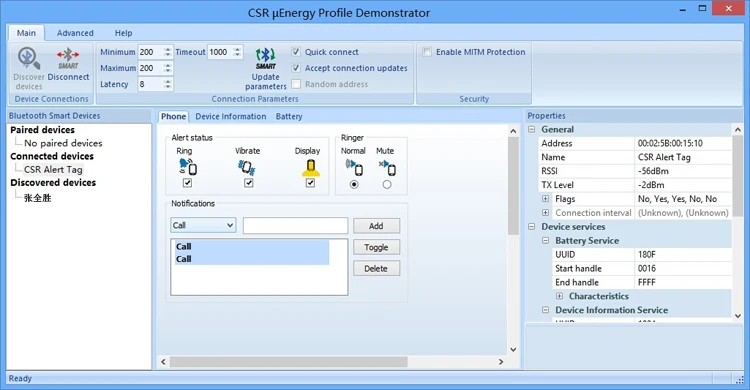Select the Phone tab
Screen dimensions: 750x390
(x=173, y=116)
